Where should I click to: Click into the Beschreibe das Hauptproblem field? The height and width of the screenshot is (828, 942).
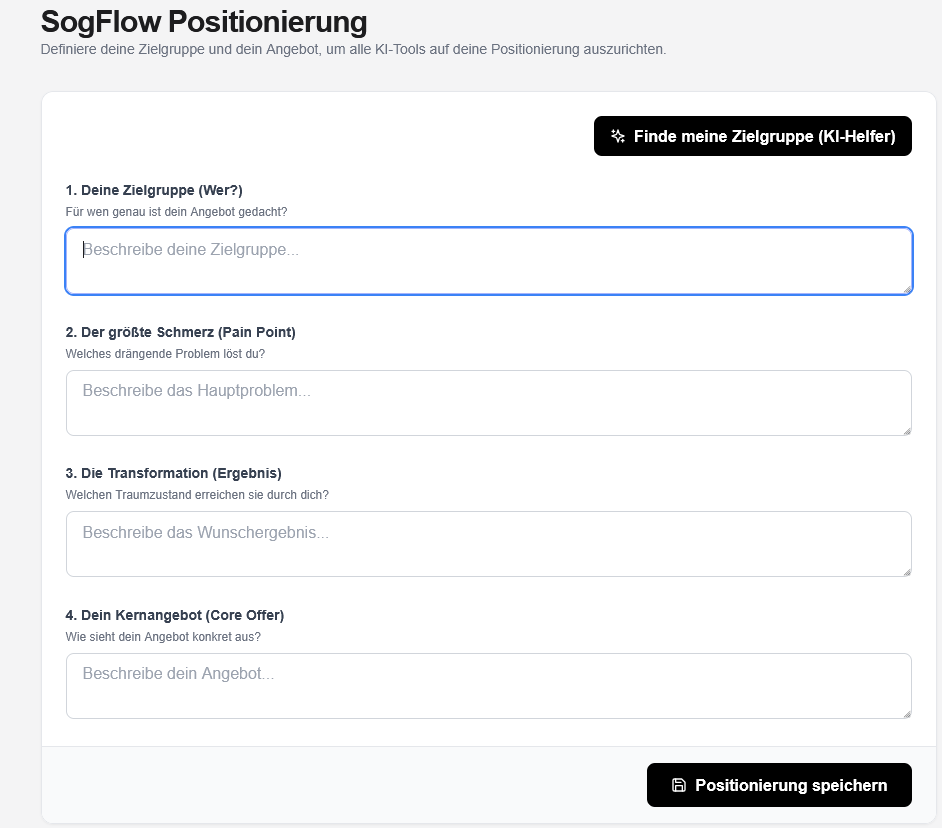[x=489, y=403]
